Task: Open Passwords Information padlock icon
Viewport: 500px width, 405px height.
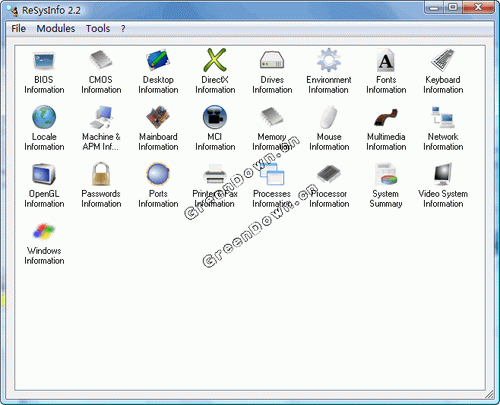Action: pos(101,174)
